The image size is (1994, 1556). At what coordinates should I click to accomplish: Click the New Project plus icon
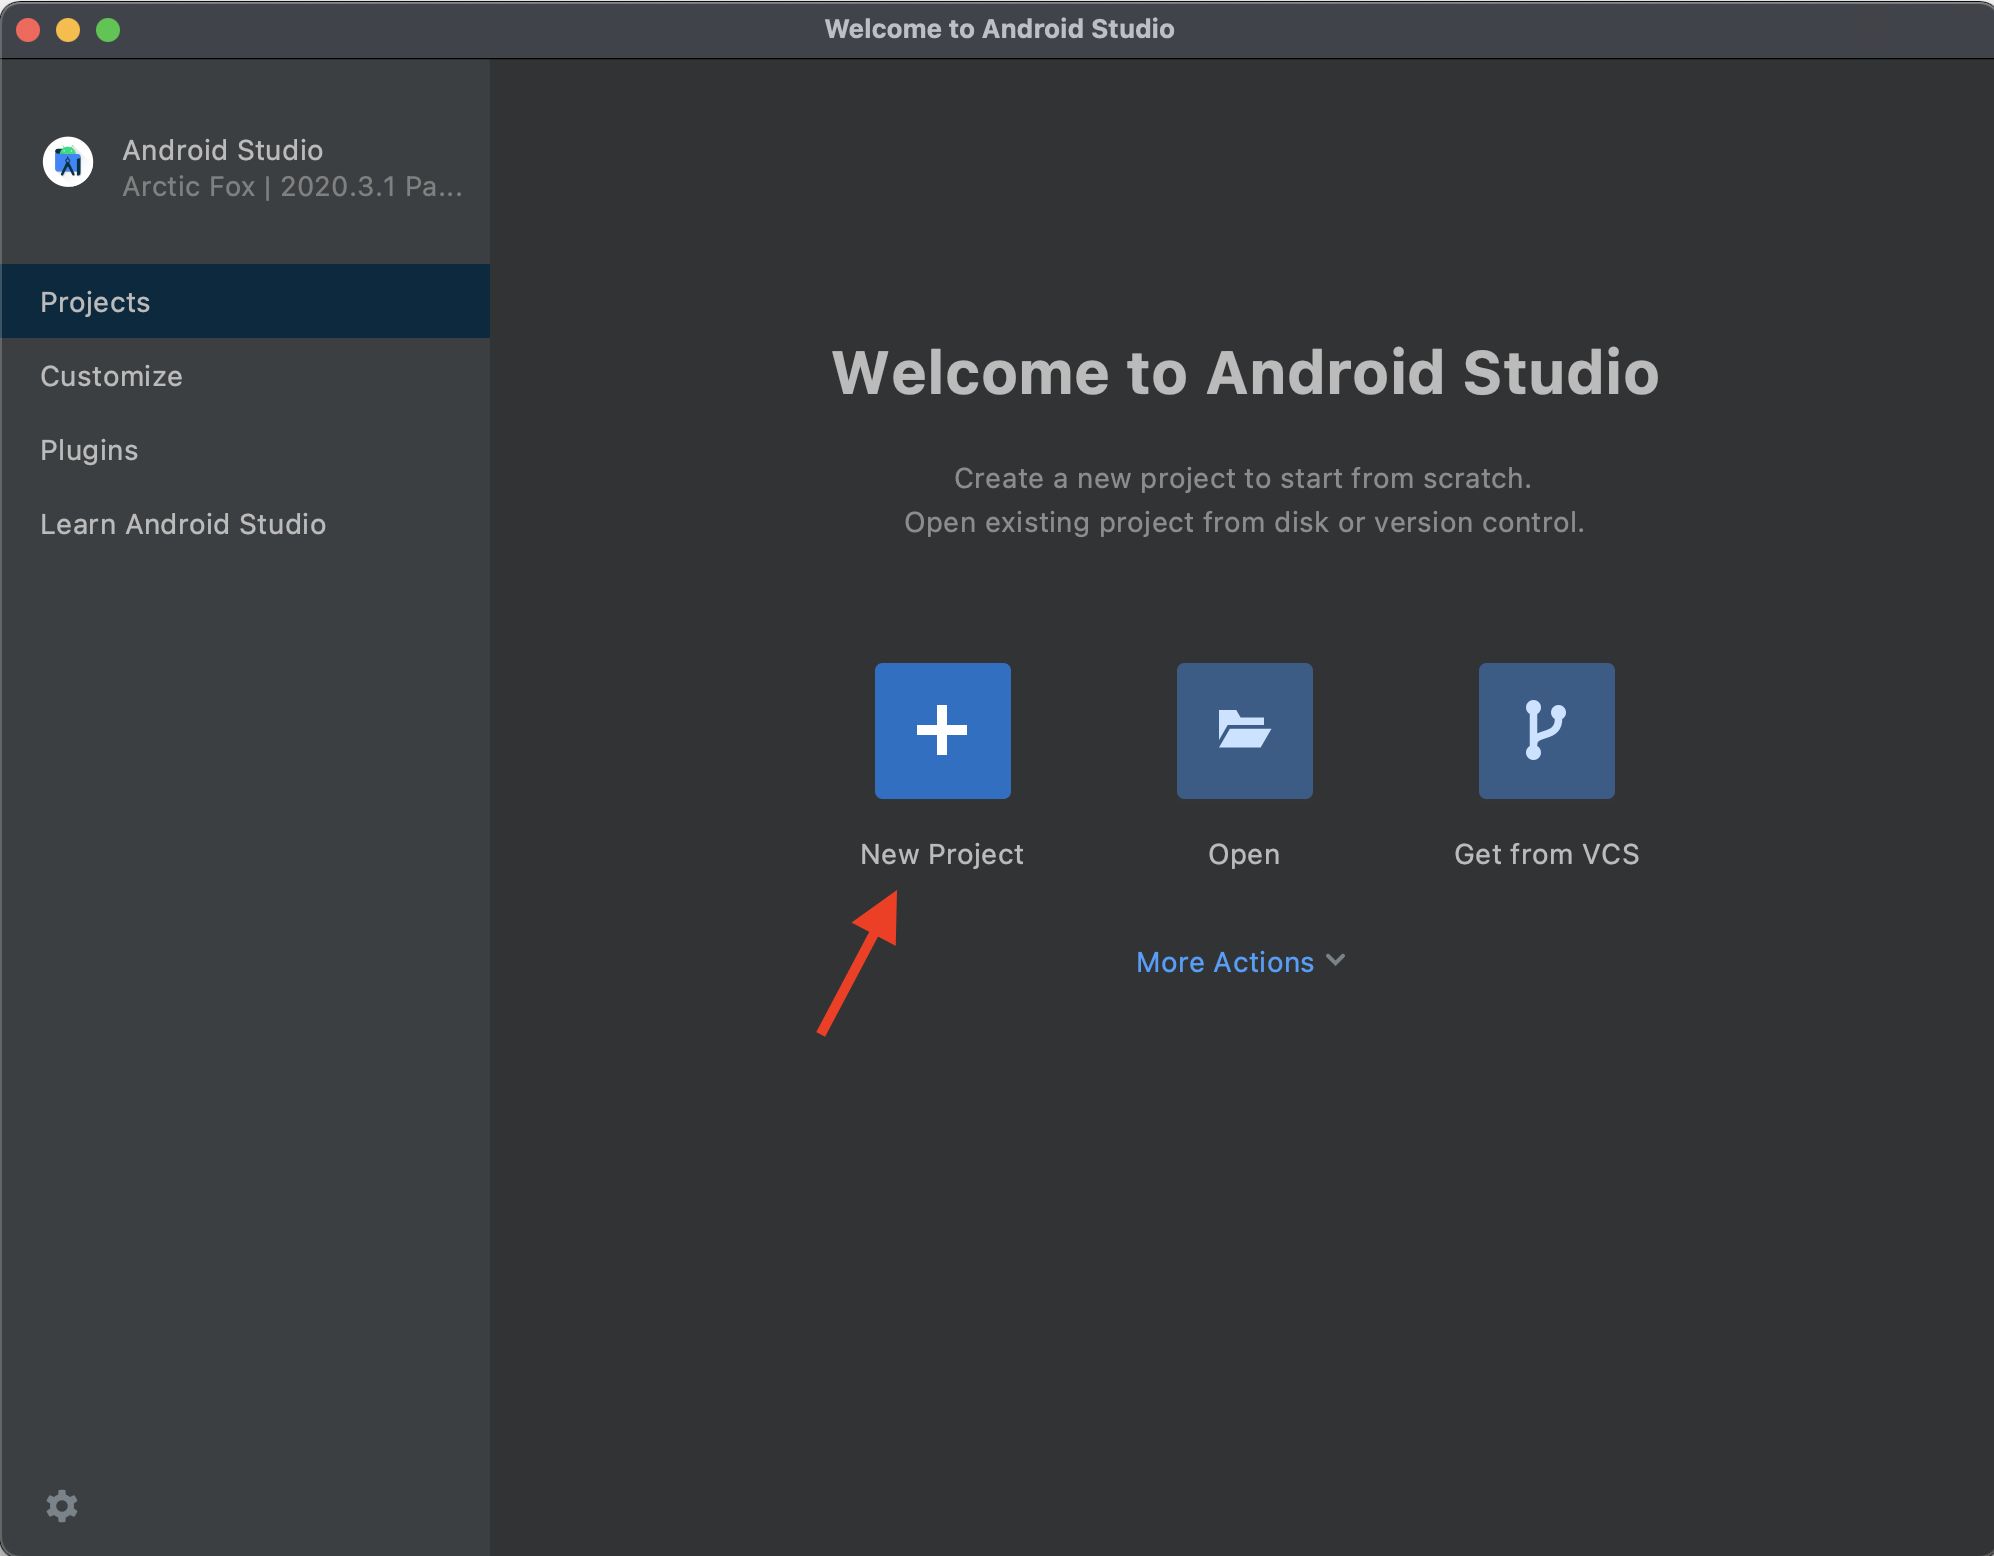click(942, 730)
